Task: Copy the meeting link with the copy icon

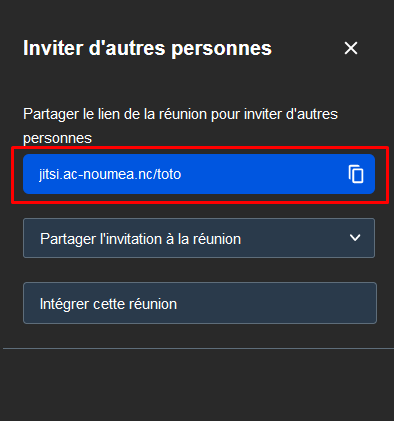Action: pos(356,174)
